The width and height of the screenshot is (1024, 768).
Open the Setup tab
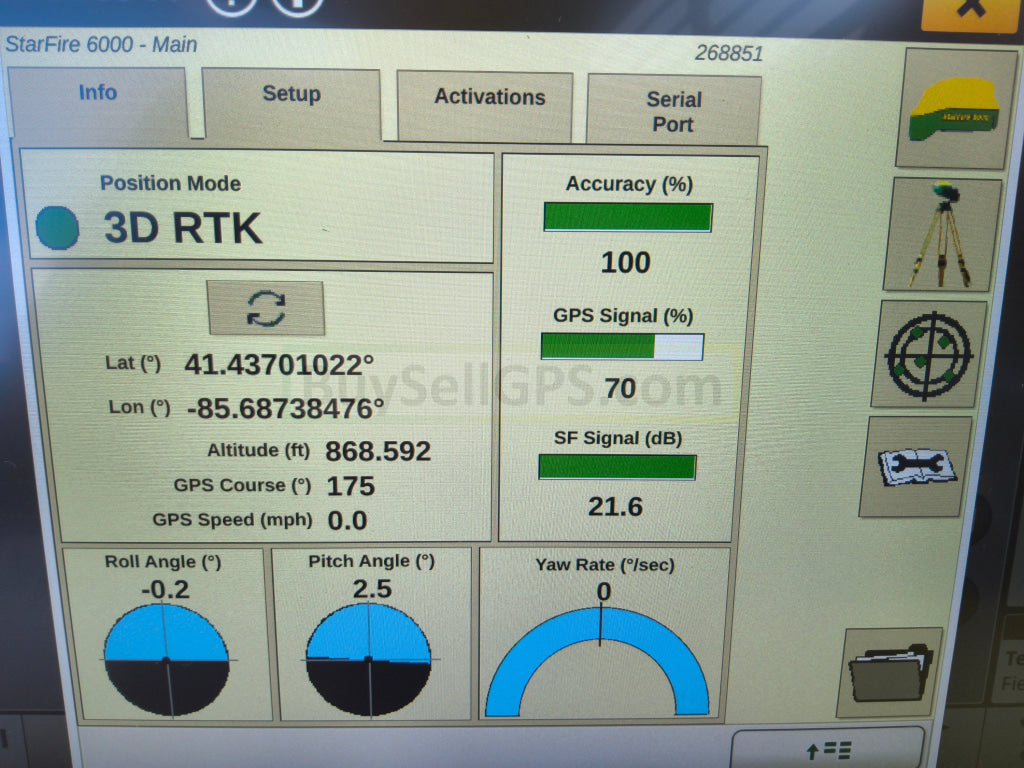click(x=291, y=95)
